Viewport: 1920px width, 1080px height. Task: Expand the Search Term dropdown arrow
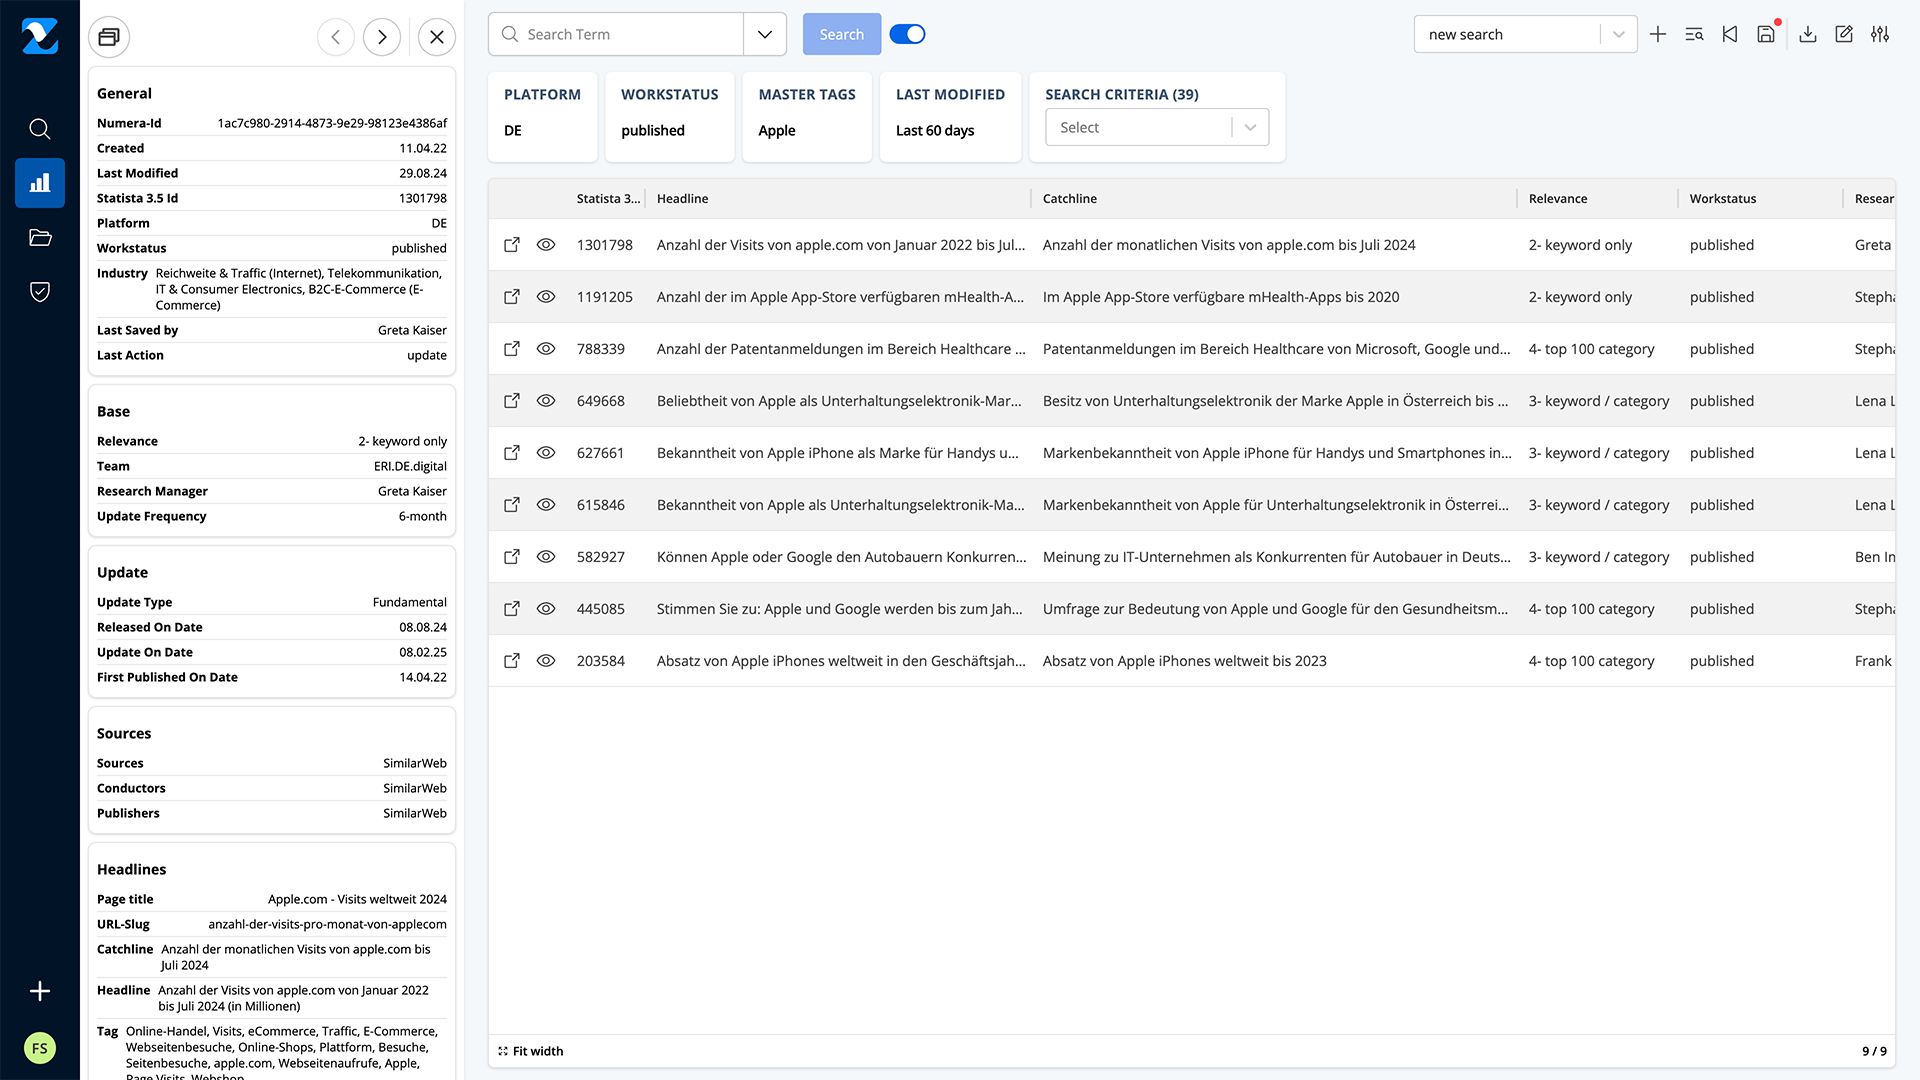(765, 34)
